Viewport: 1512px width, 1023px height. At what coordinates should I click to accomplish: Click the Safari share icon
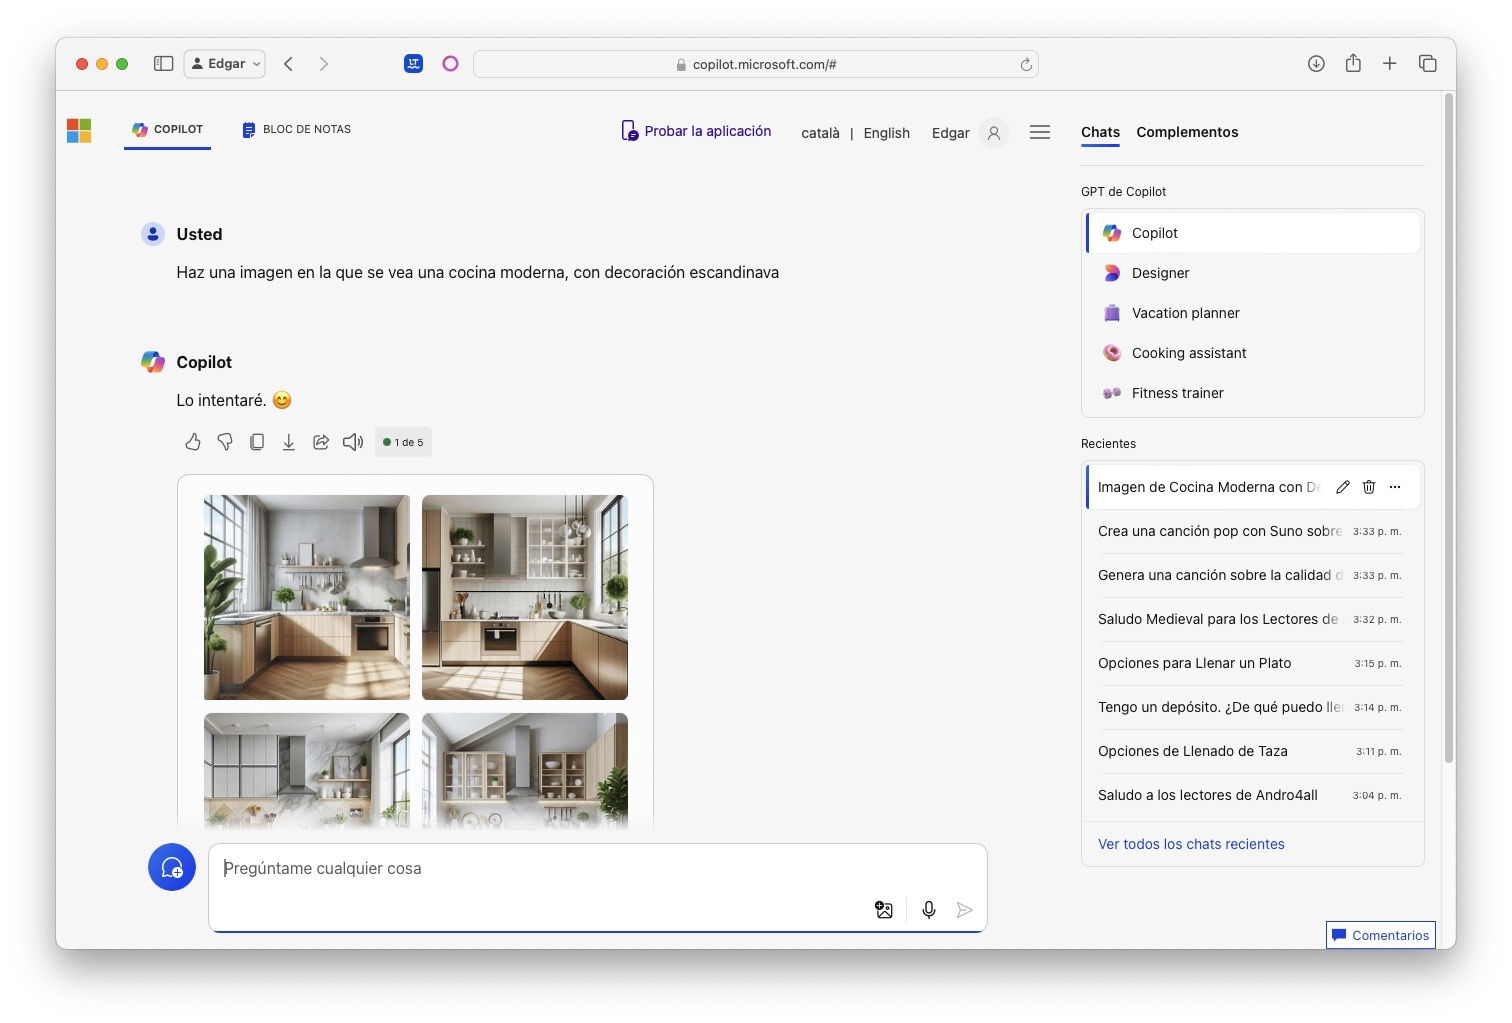point(1353,63)
